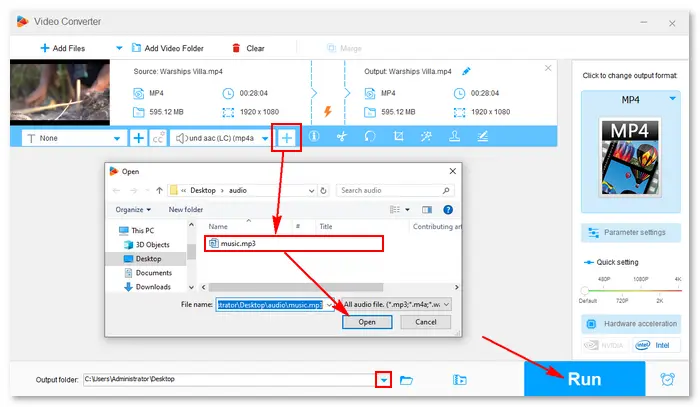Open the subtitle None dropdown
The width and height of the screenshot is (700, 407).
(x=73, y=138)
